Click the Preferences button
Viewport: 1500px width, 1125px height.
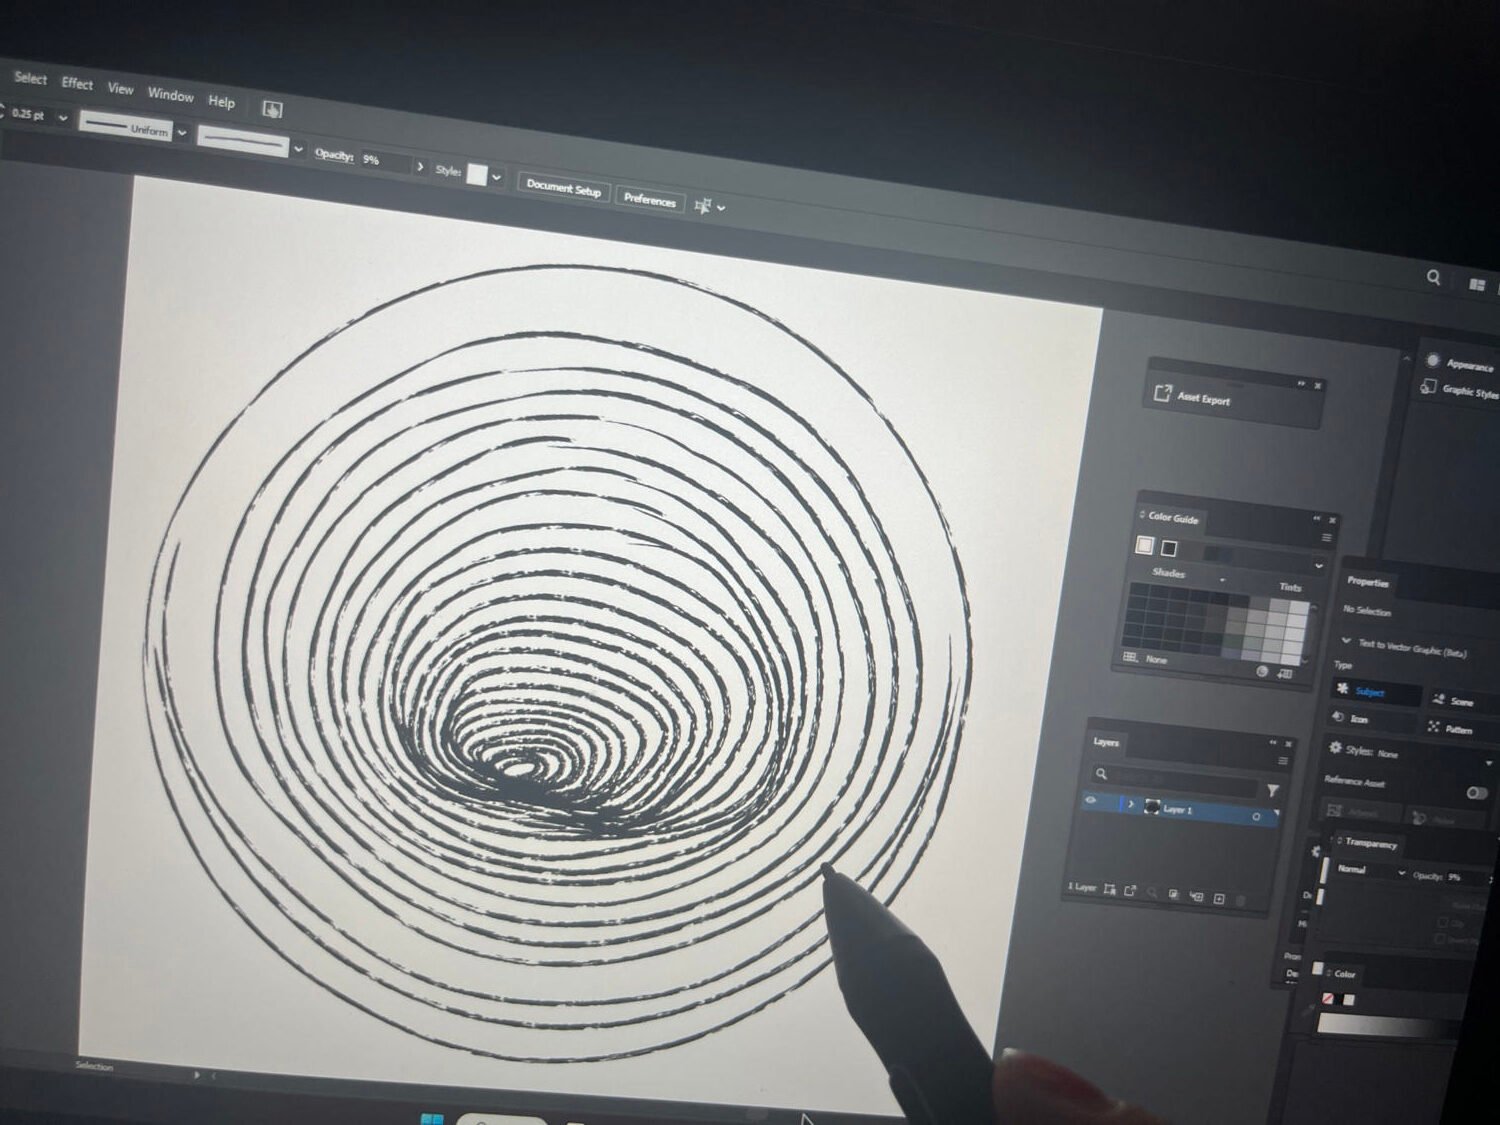[x=650, y=200]
